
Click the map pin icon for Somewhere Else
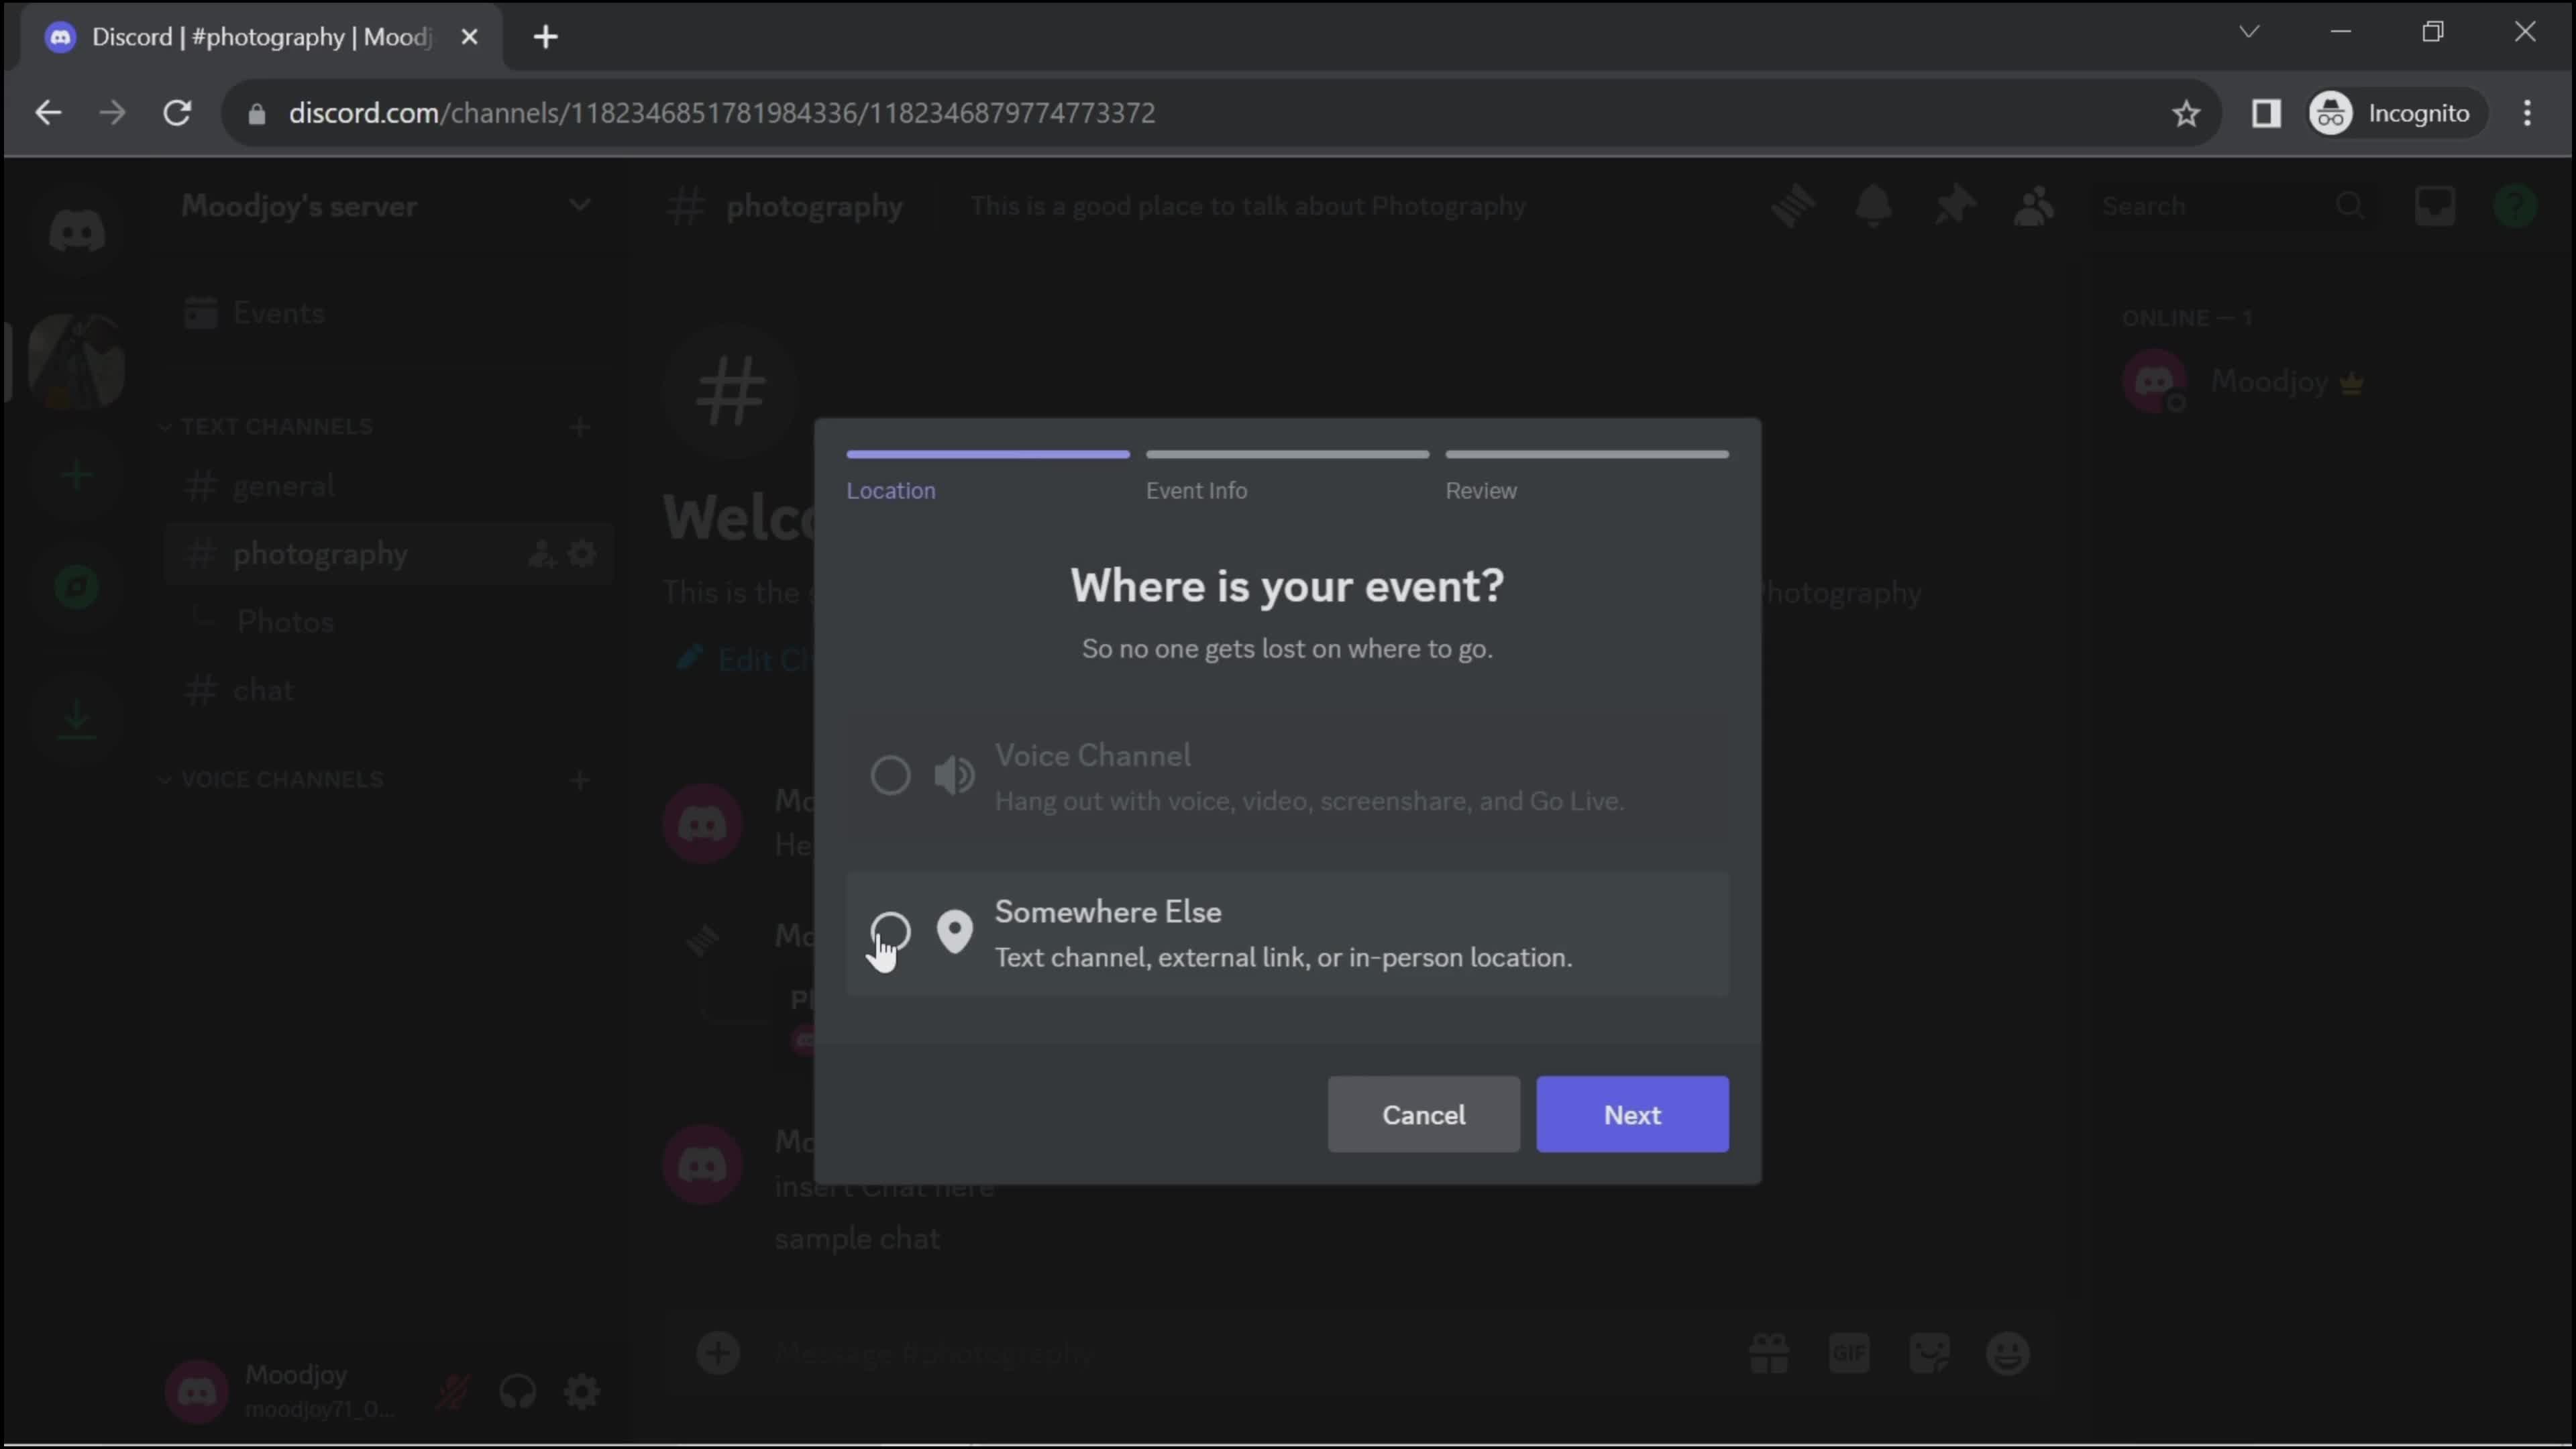click(954, 932)
